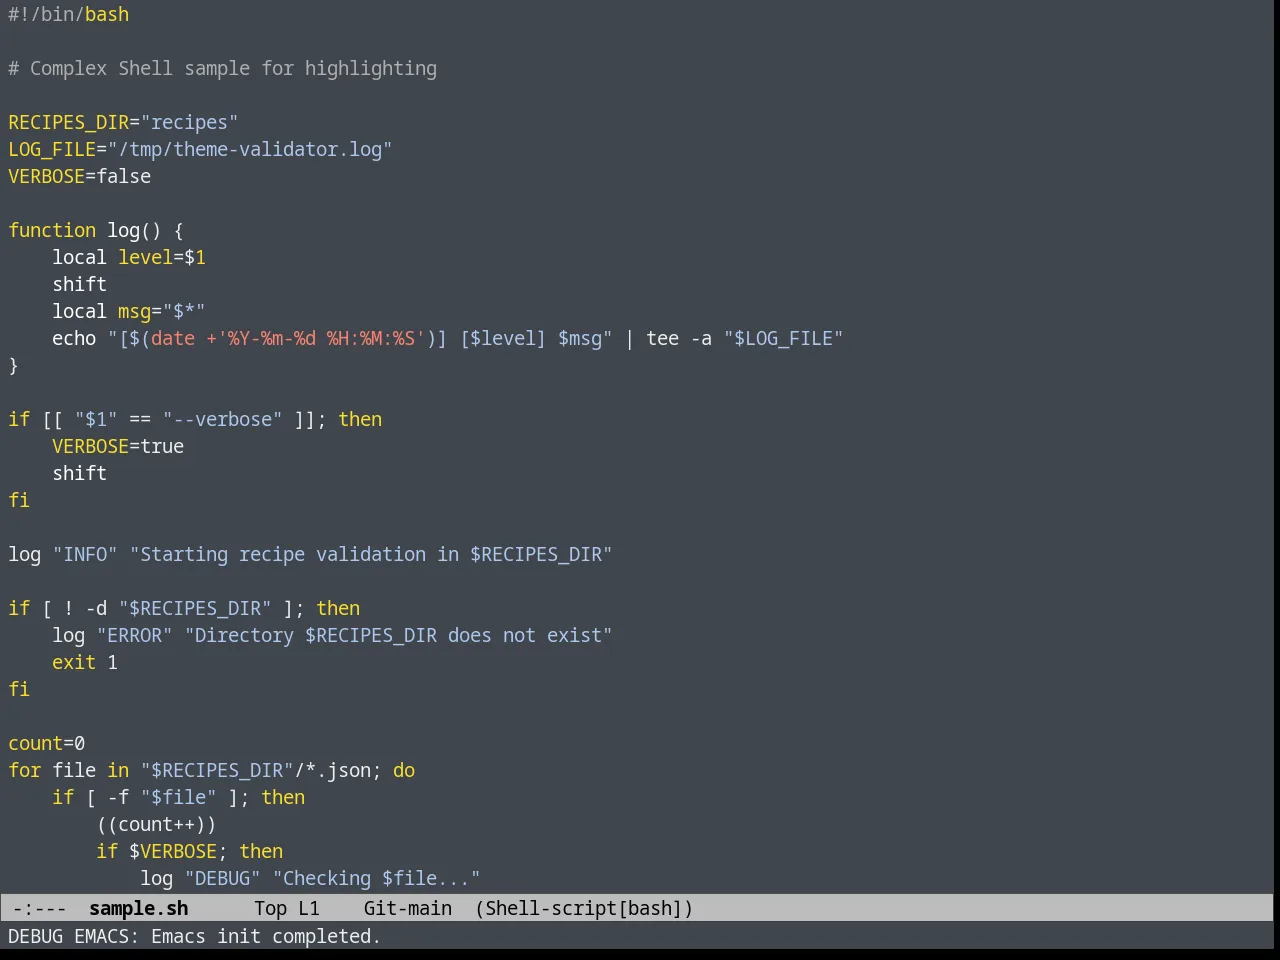Click 'if $VERBOSE; then' line
This screenshot has height=960, width=1280.
(189, 851)
